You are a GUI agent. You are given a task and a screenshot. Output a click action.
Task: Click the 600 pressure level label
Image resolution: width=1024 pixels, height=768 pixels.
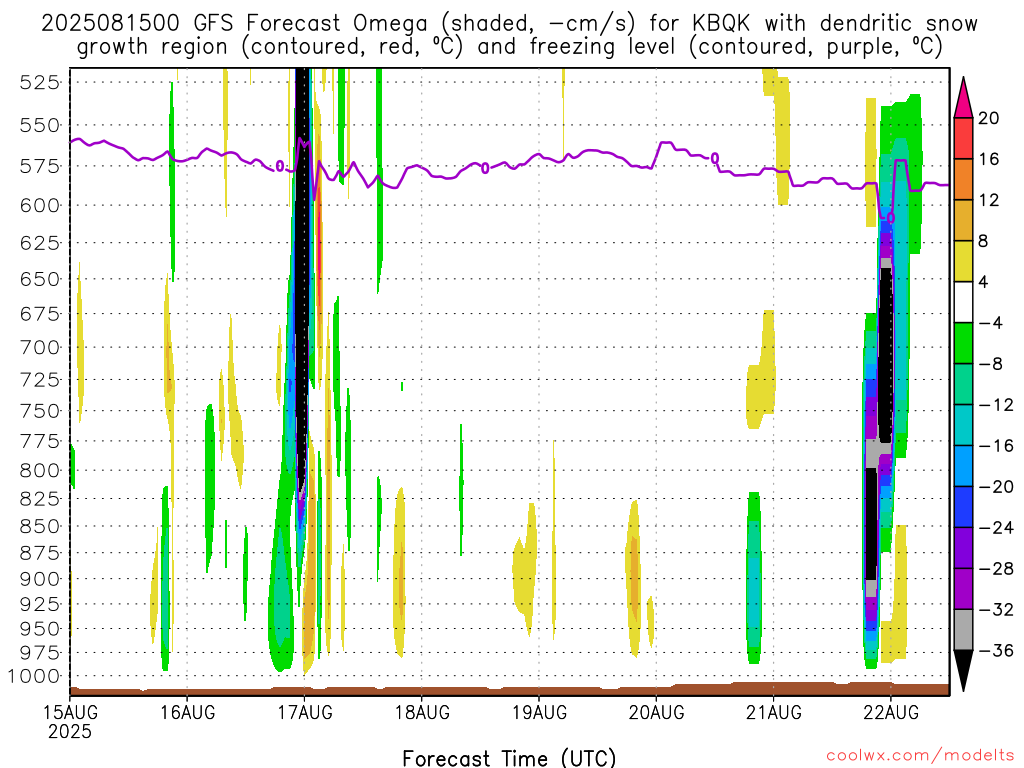point(40,205)
